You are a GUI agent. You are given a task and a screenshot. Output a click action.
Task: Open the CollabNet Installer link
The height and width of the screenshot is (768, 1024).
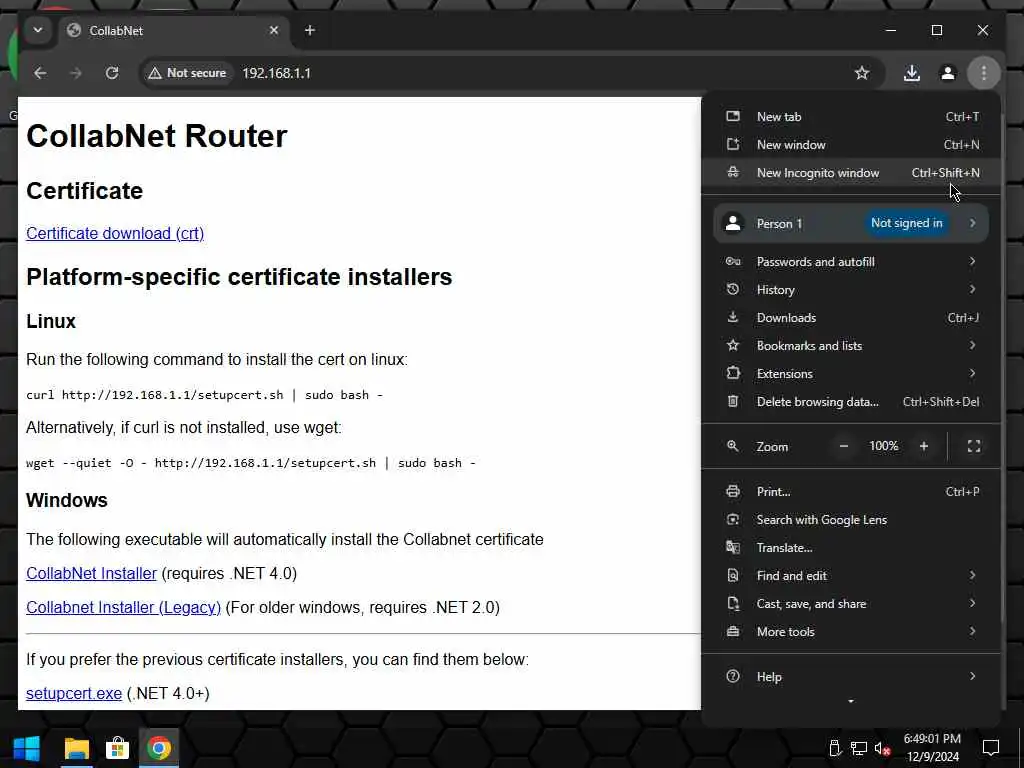(91, 573)
